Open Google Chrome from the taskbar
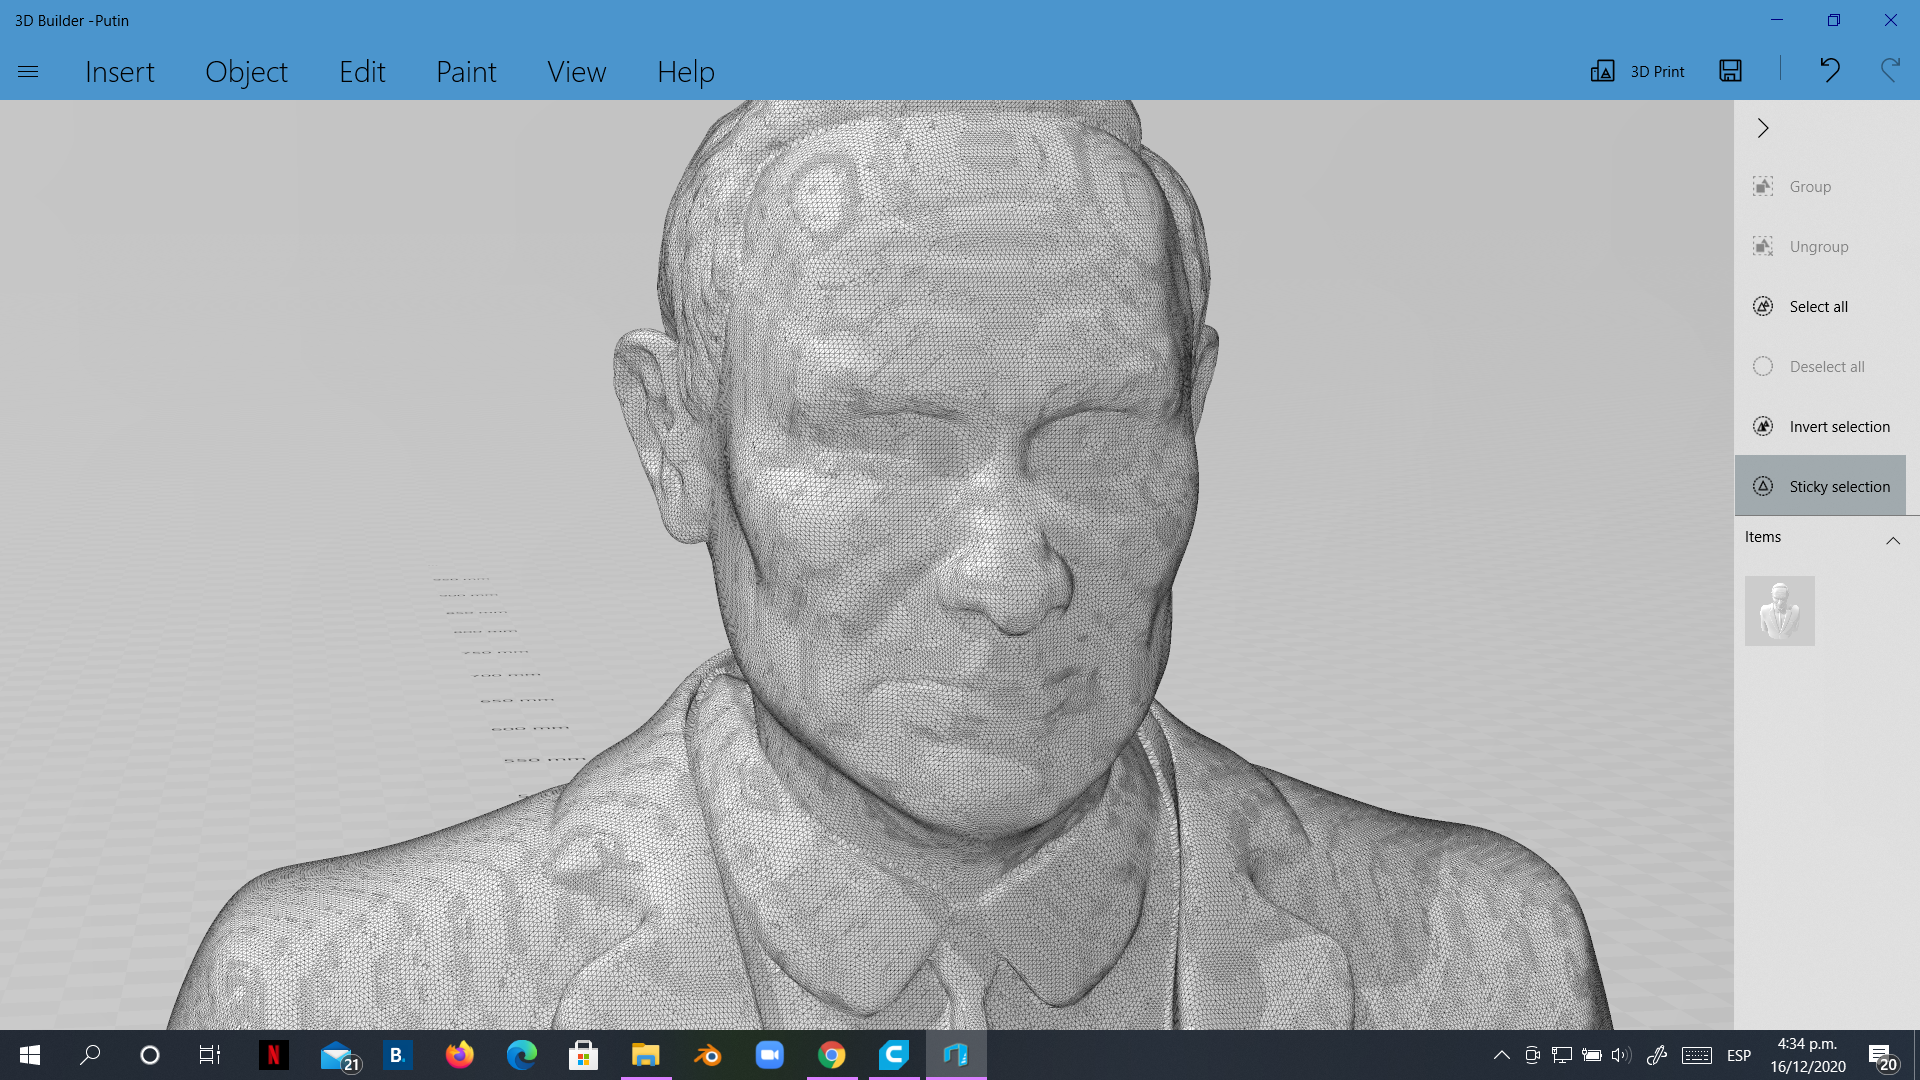The height and width of the screenshot is (1080, 1920). [x=832, y=1055]
